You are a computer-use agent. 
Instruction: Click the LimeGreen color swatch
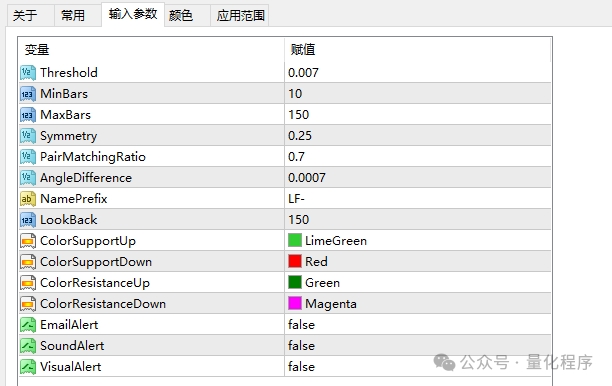295,240
